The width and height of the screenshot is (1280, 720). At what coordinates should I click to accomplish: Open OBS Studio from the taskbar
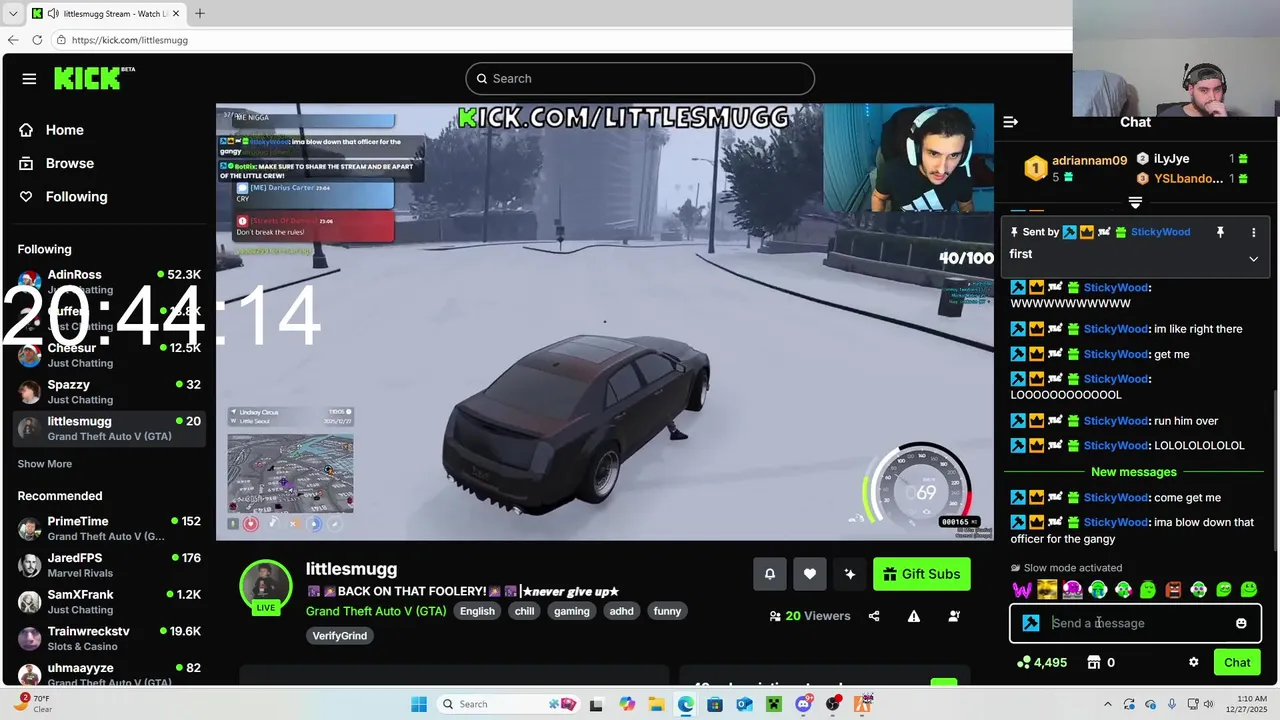tap(833, 704)
